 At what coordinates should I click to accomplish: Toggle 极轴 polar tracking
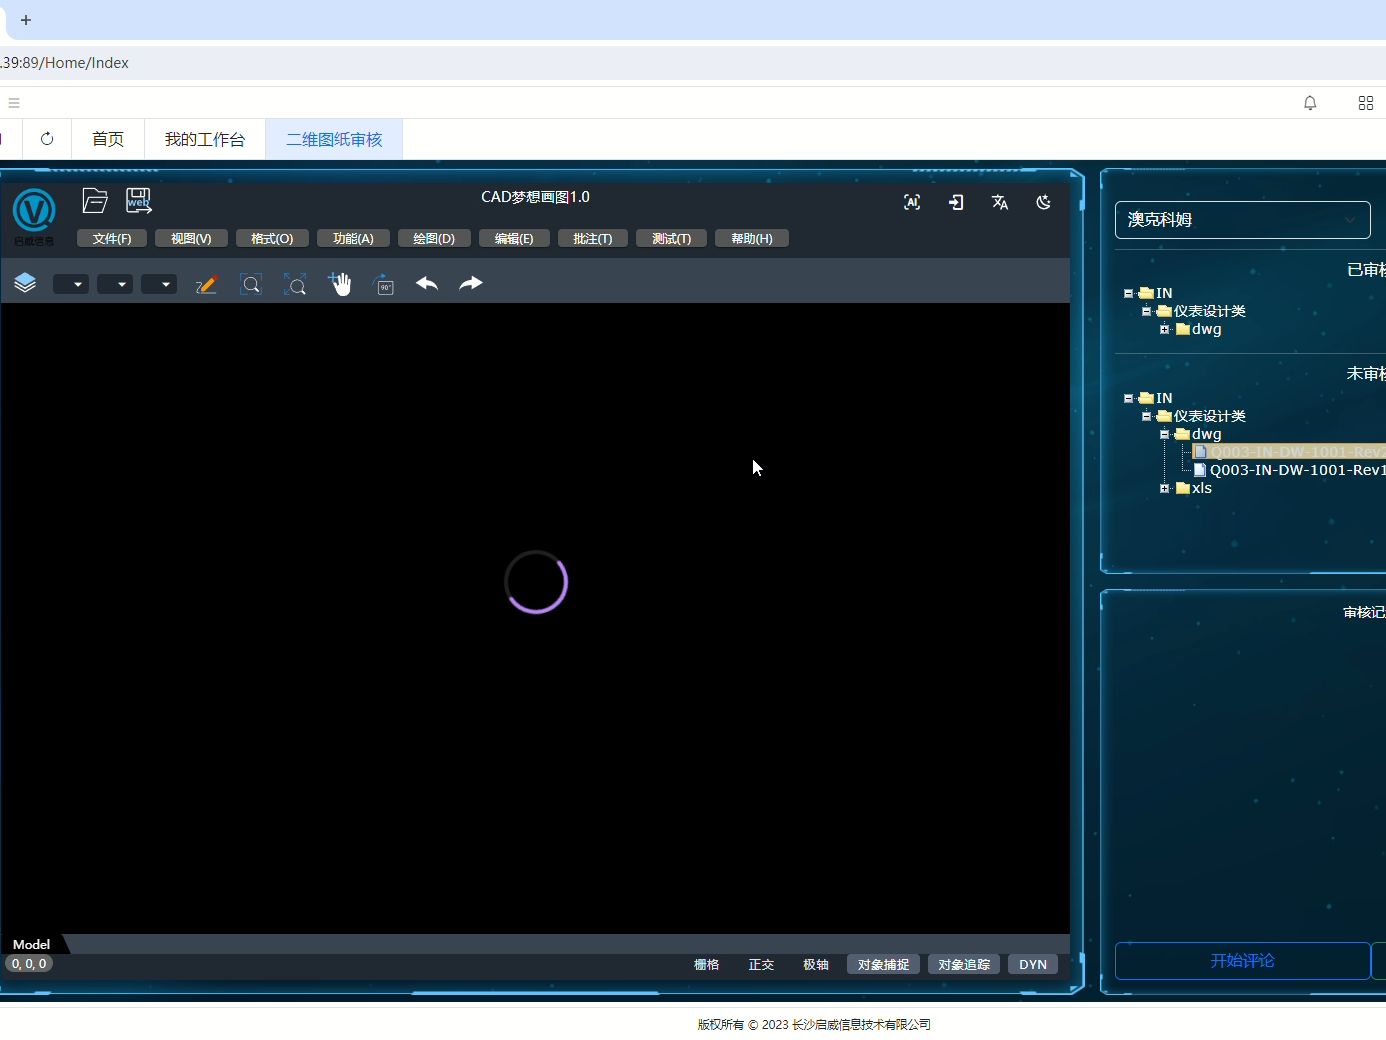(x=816, y=965)
